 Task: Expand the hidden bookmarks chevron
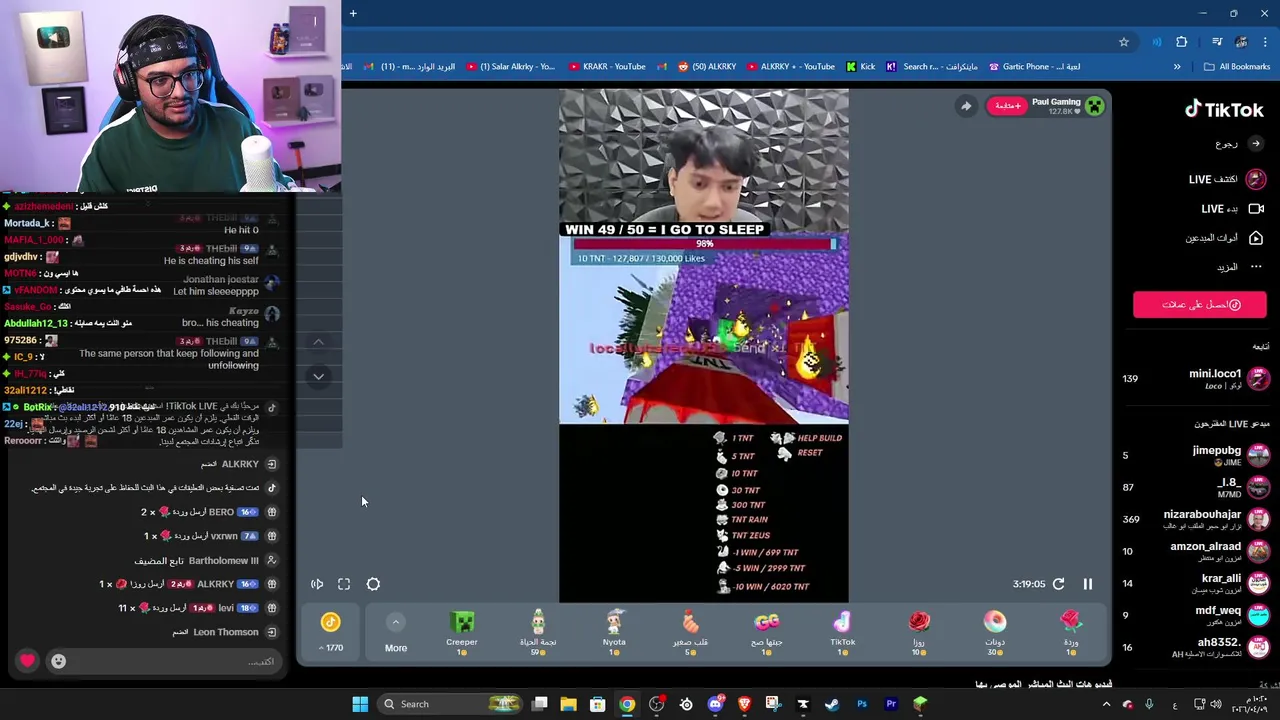coord(1177,67)
